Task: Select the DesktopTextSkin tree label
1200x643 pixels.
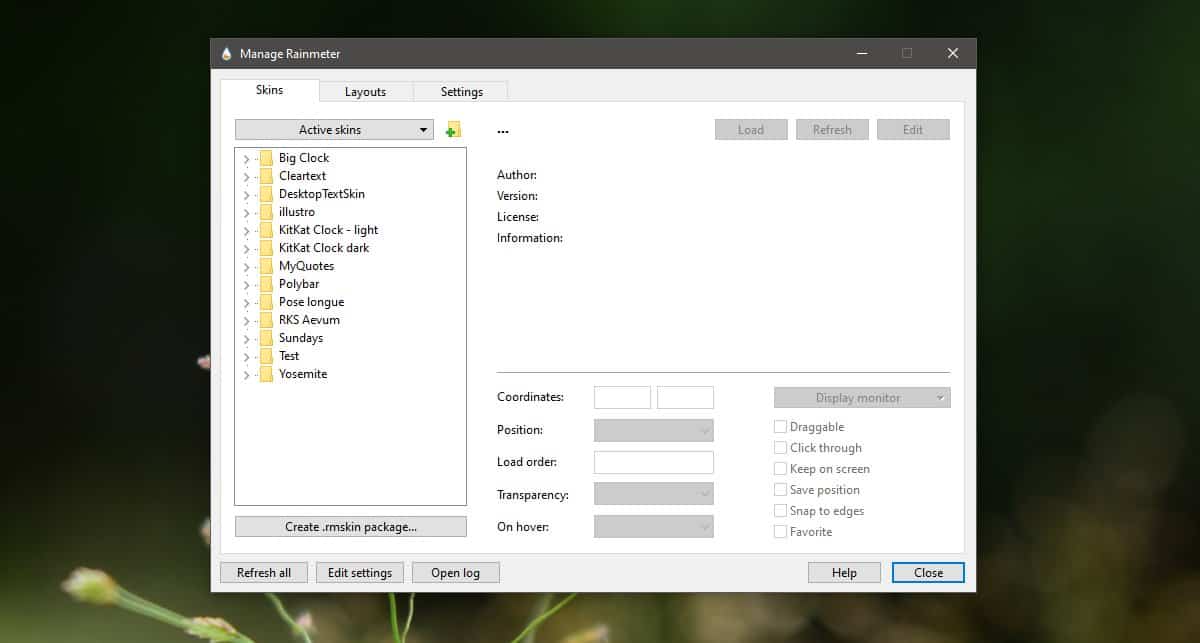Action: [322, 194]
